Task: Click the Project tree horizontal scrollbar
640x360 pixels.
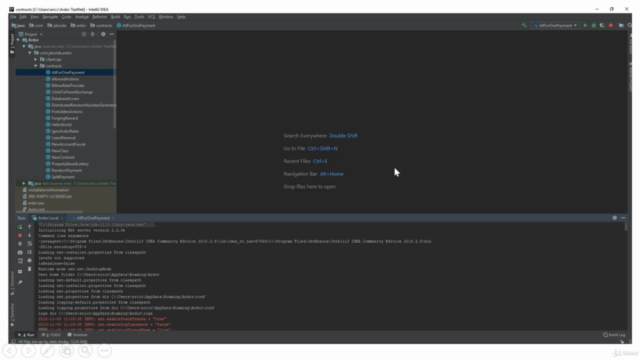Action: (x=50, y=212)
